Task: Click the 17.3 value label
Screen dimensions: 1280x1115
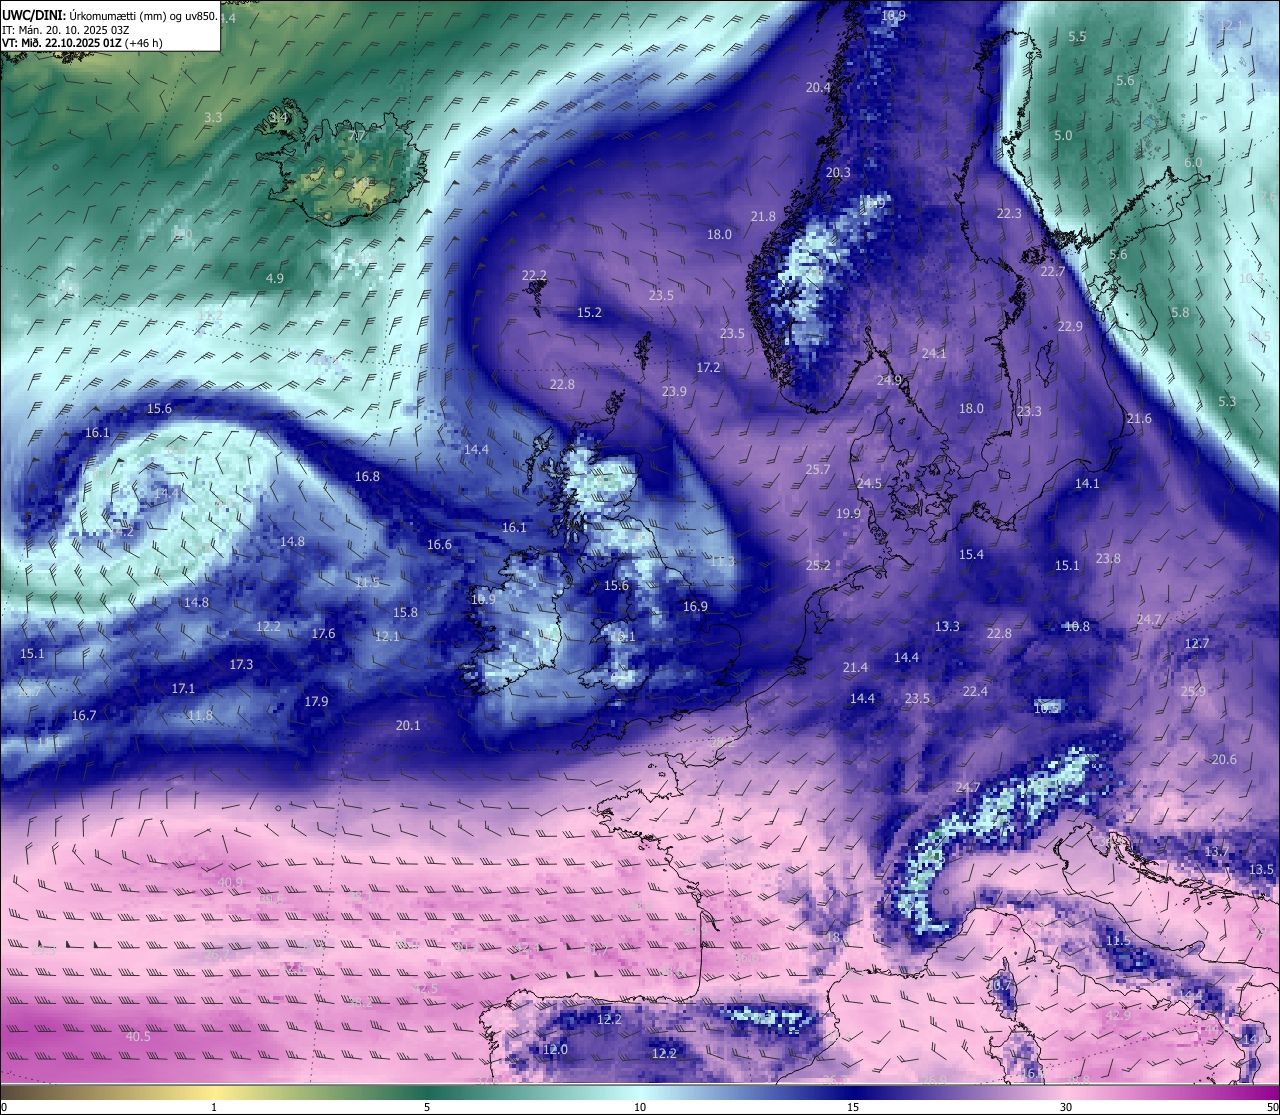Action: [241, 665]
